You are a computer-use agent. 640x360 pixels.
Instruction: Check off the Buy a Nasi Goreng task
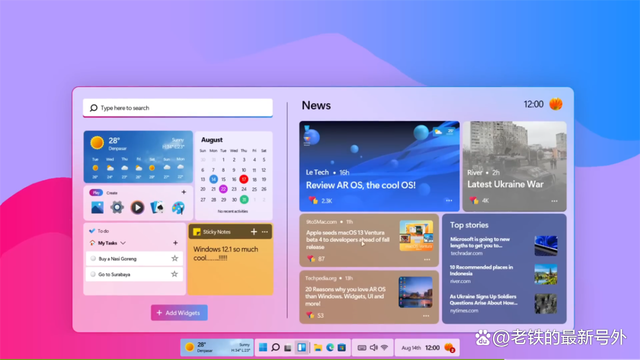click(x=93, y=258)
